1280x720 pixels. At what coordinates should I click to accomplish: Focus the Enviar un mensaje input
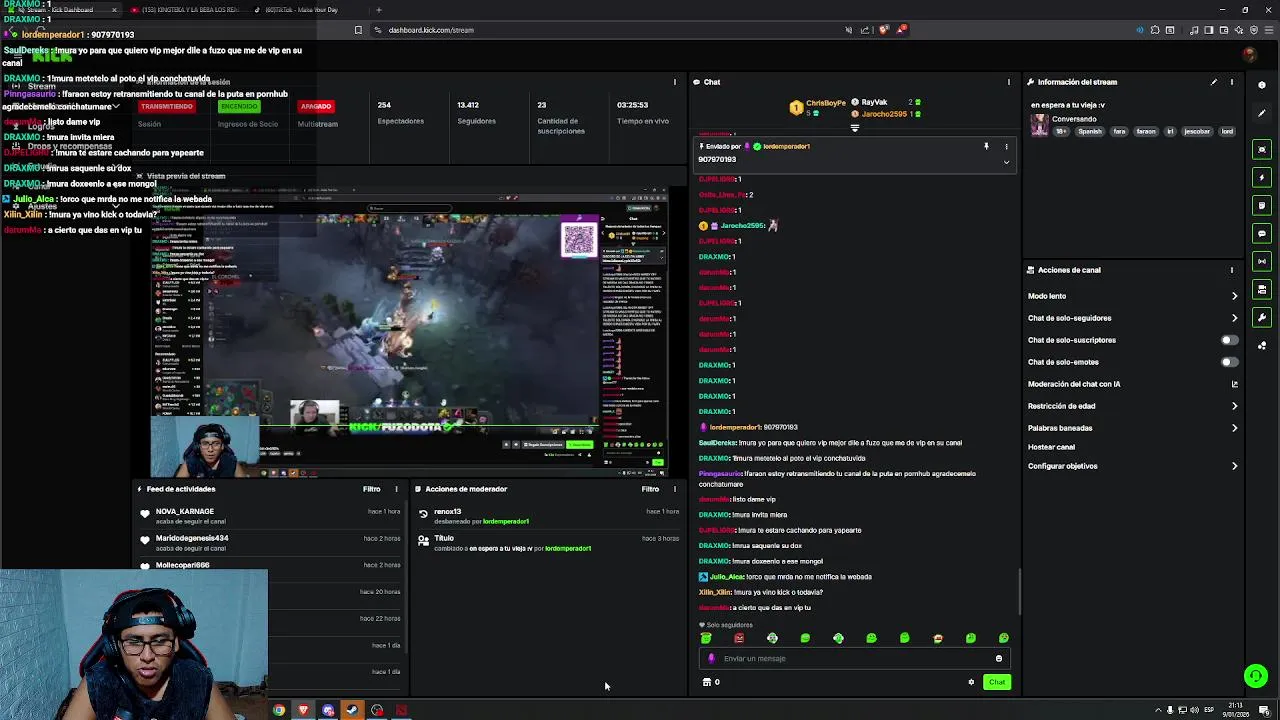point(855,659)
